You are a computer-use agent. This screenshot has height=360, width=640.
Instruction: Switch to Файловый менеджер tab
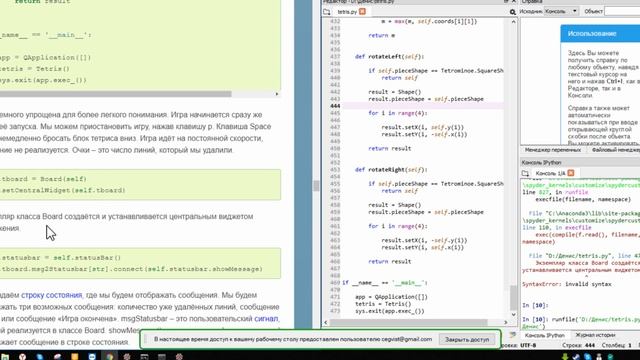tap(616, 150)
